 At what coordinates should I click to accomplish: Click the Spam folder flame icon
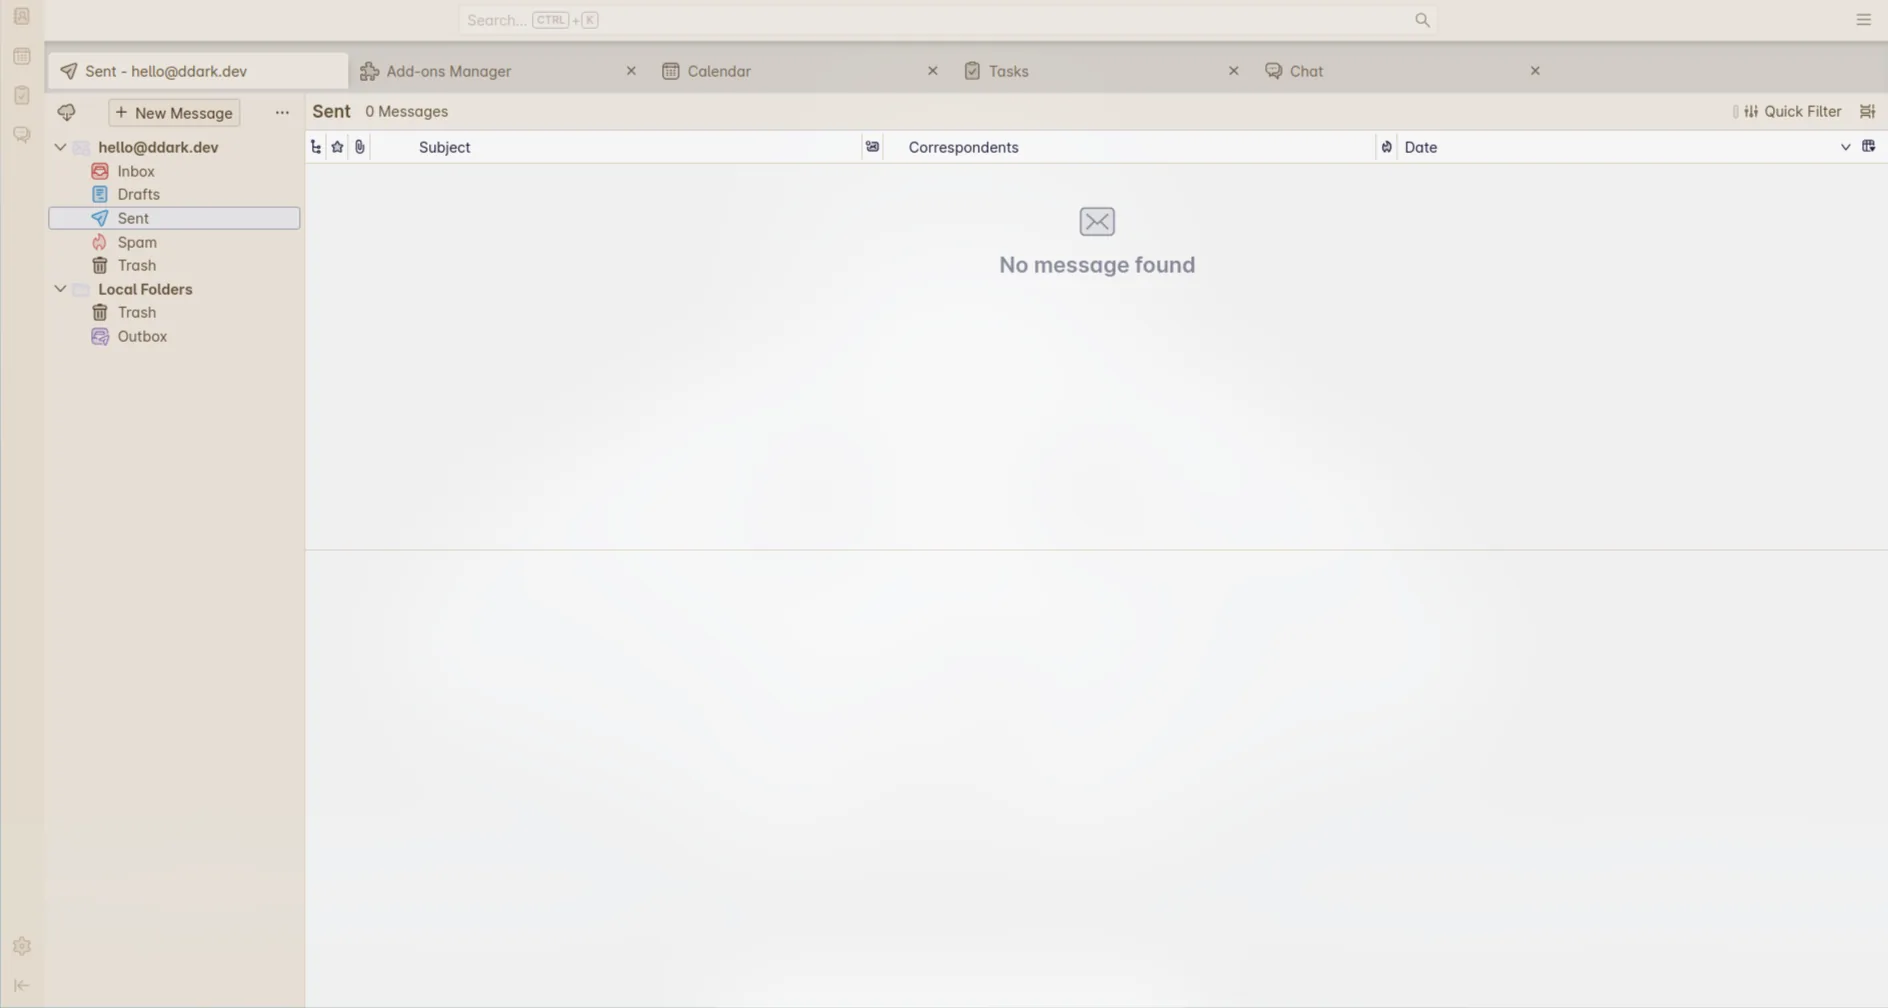point(100,242)
